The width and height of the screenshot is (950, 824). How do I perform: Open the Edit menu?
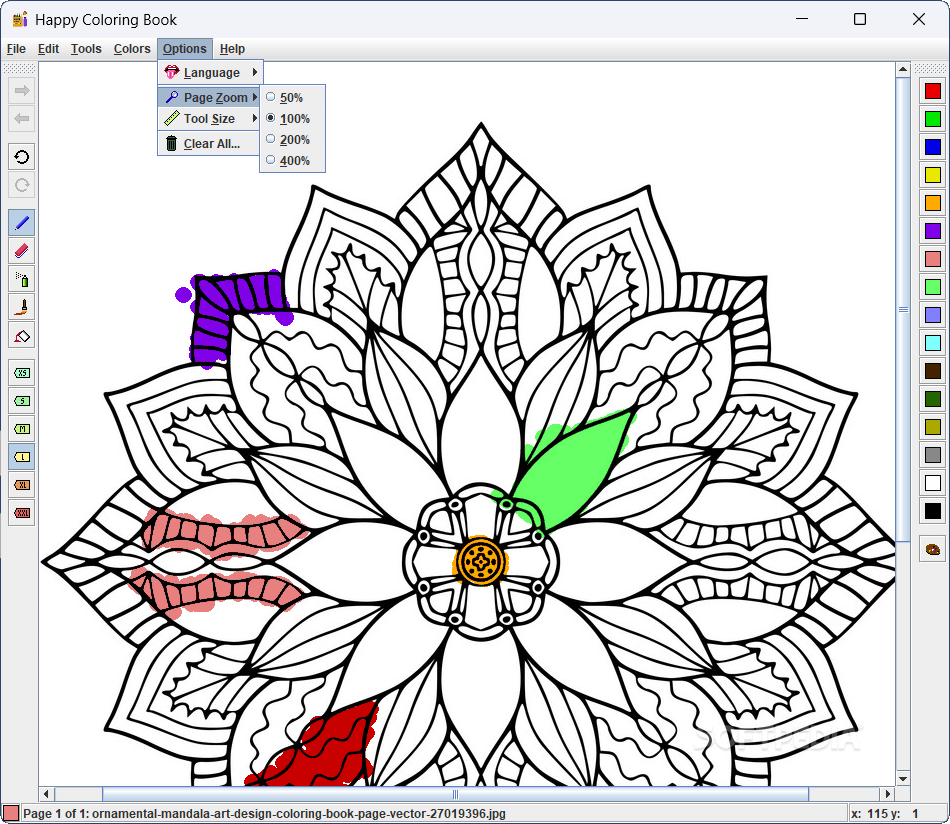[48, 49]
